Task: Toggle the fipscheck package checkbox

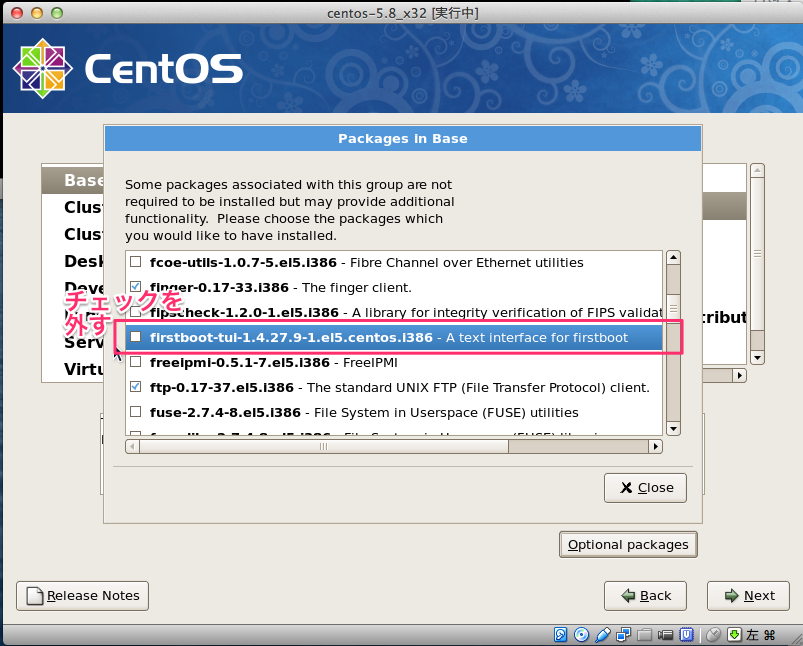Action: (x=136, y=311)
